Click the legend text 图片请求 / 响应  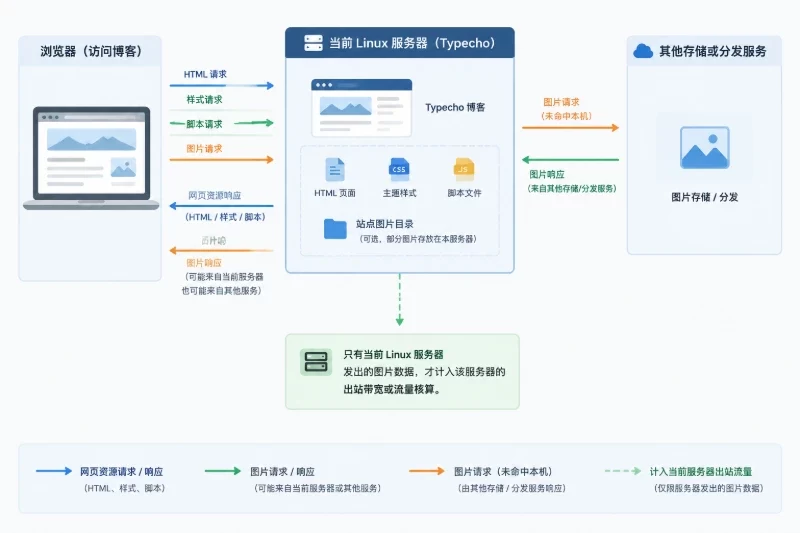click(282, 472)
